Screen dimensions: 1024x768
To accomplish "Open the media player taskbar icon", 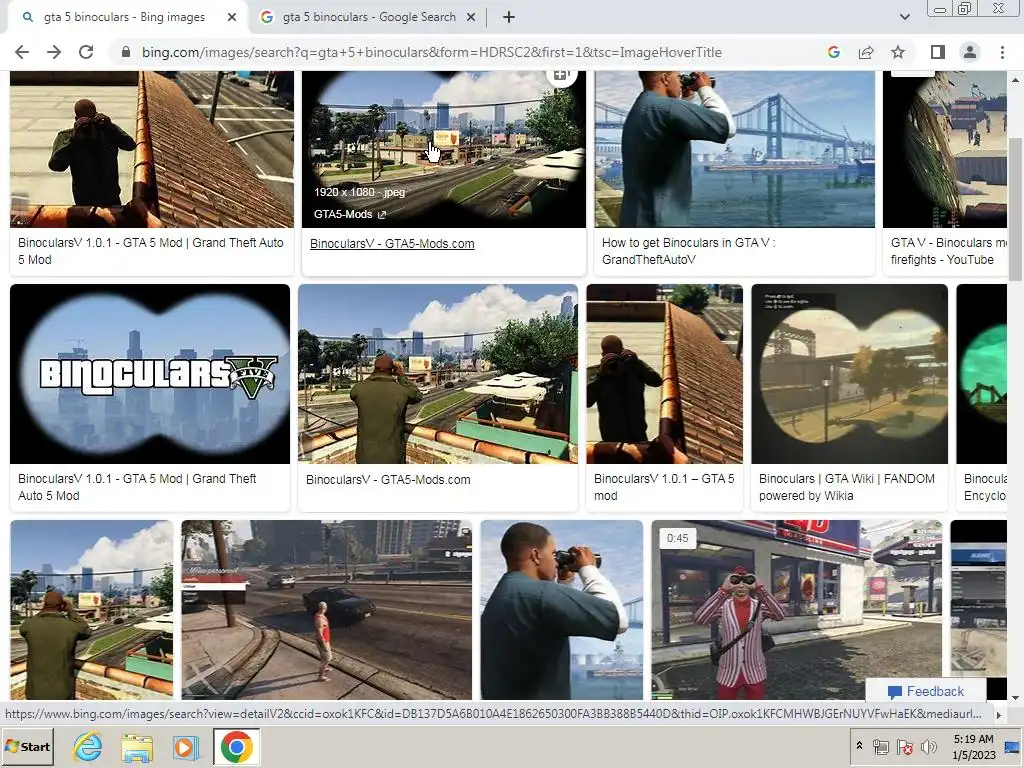I will pos(185,747).
